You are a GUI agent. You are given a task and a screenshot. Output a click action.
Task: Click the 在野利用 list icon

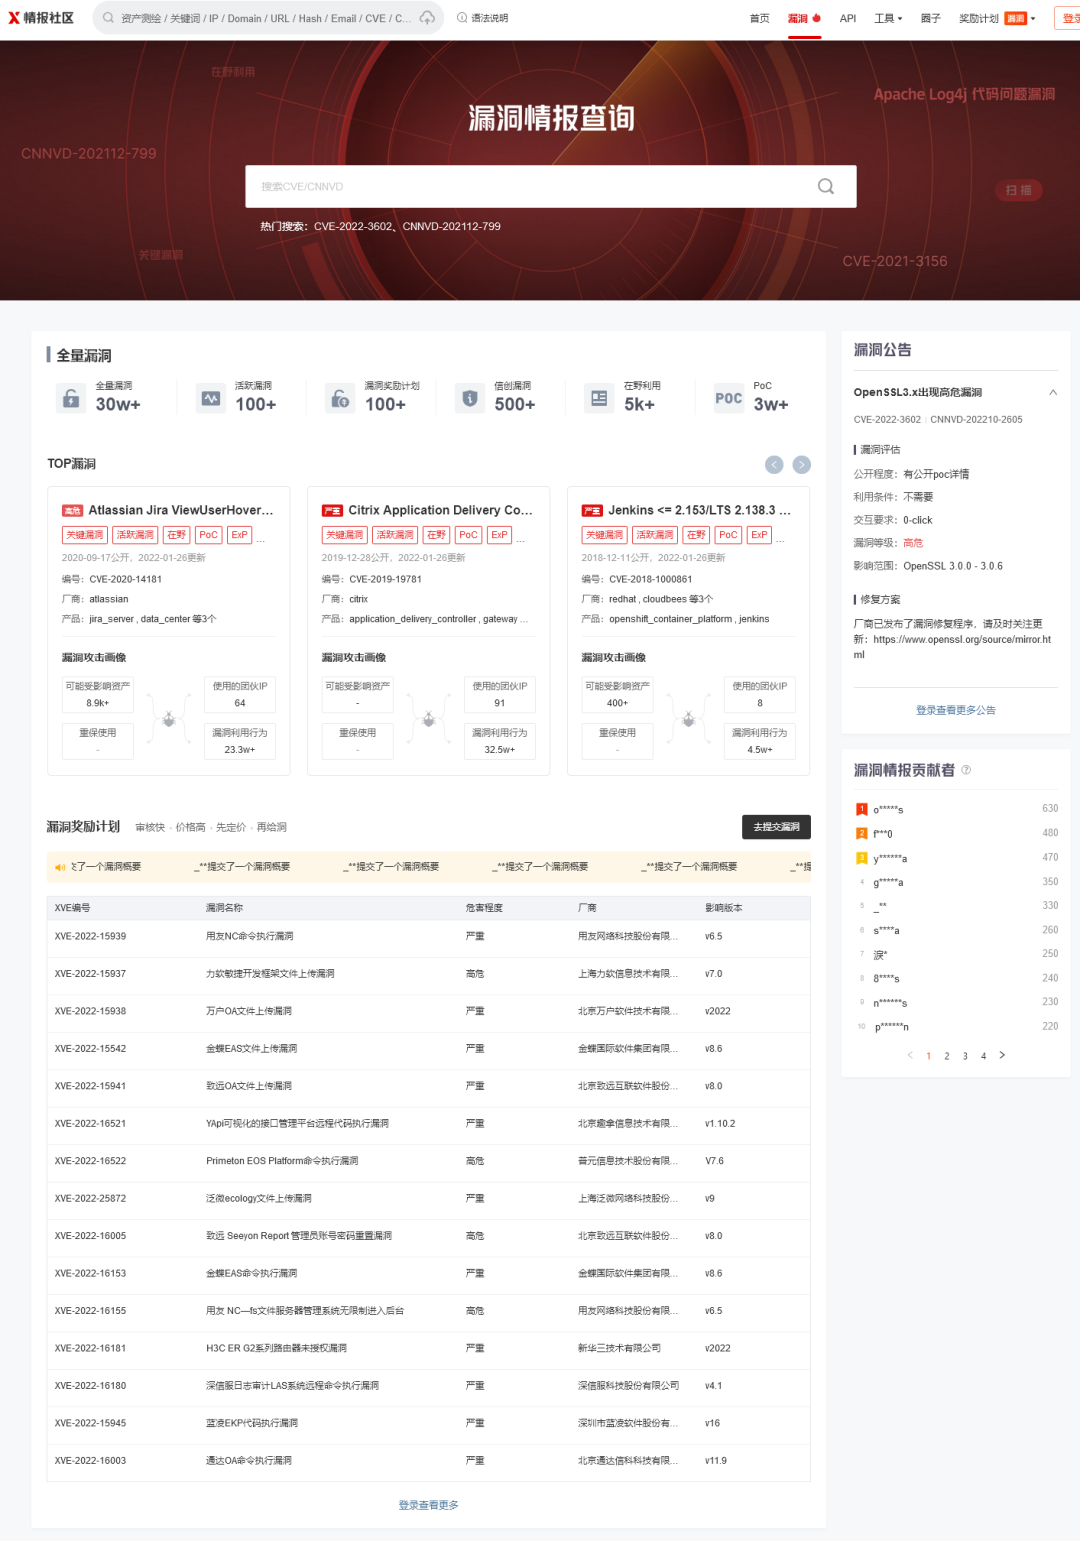(599, 398)
